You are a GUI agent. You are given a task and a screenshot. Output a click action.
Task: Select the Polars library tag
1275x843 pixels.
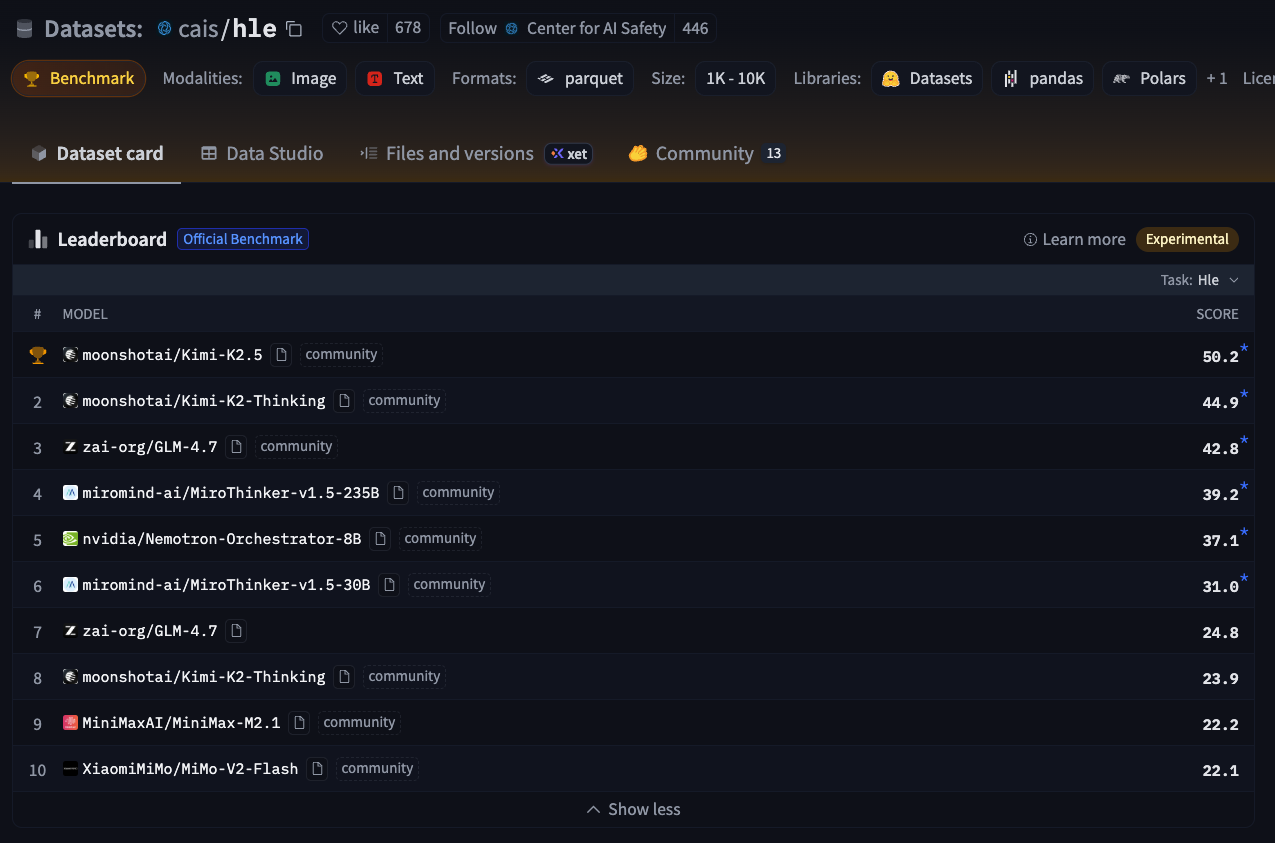[1149, 78]
